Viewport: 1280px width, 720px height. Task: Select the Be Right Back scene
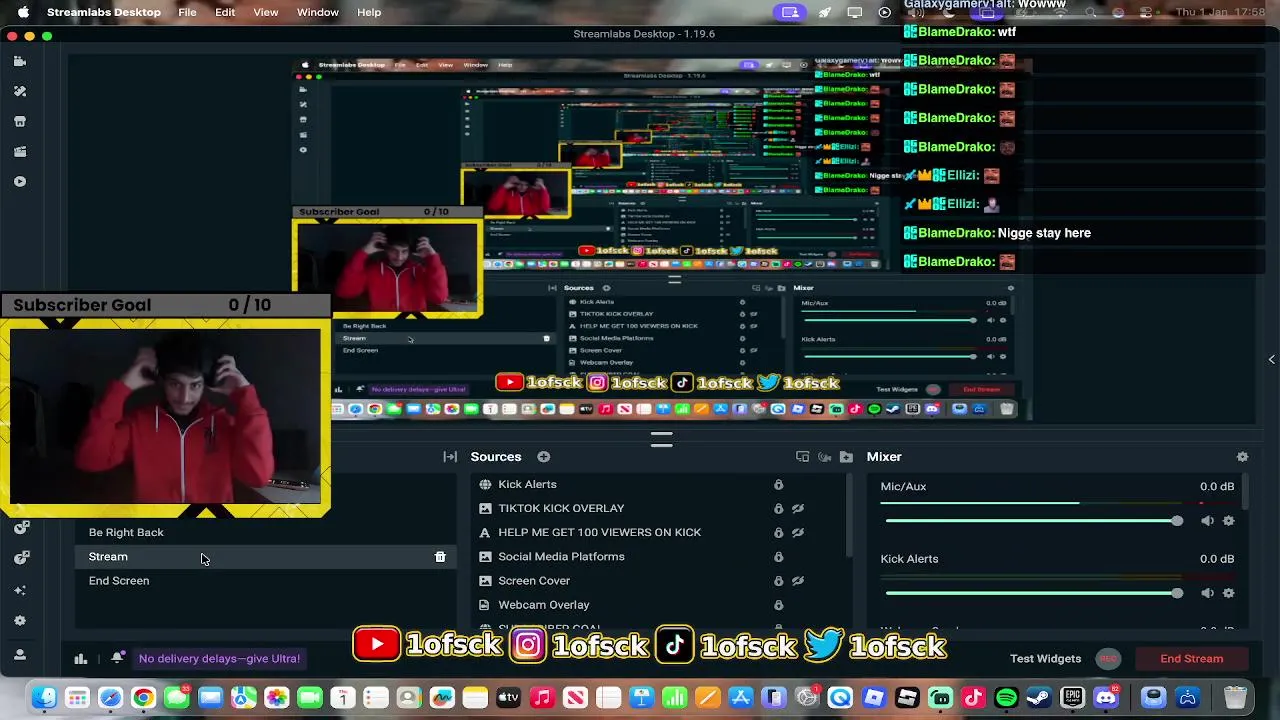tap(266, 533)
